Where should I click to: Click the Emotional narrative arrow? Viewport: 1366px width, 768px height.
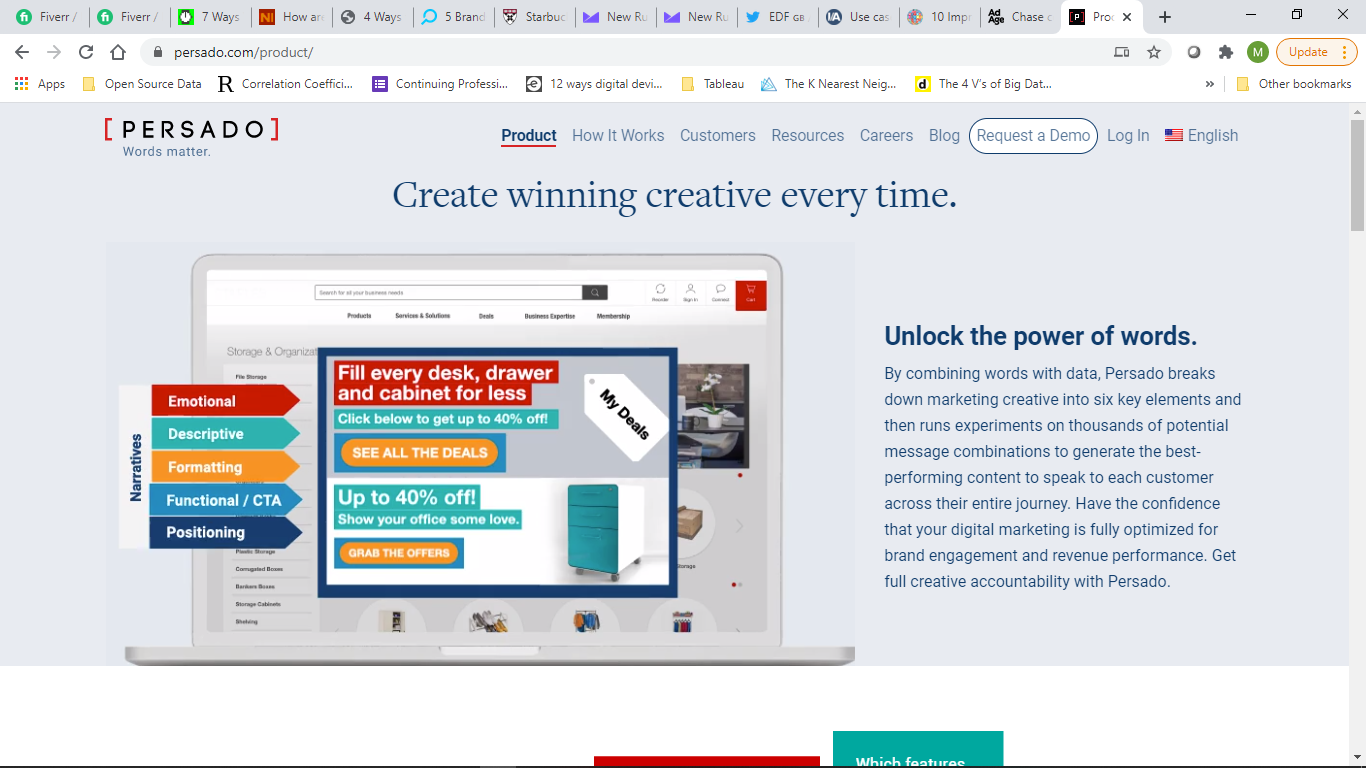[x=225, y=401]
